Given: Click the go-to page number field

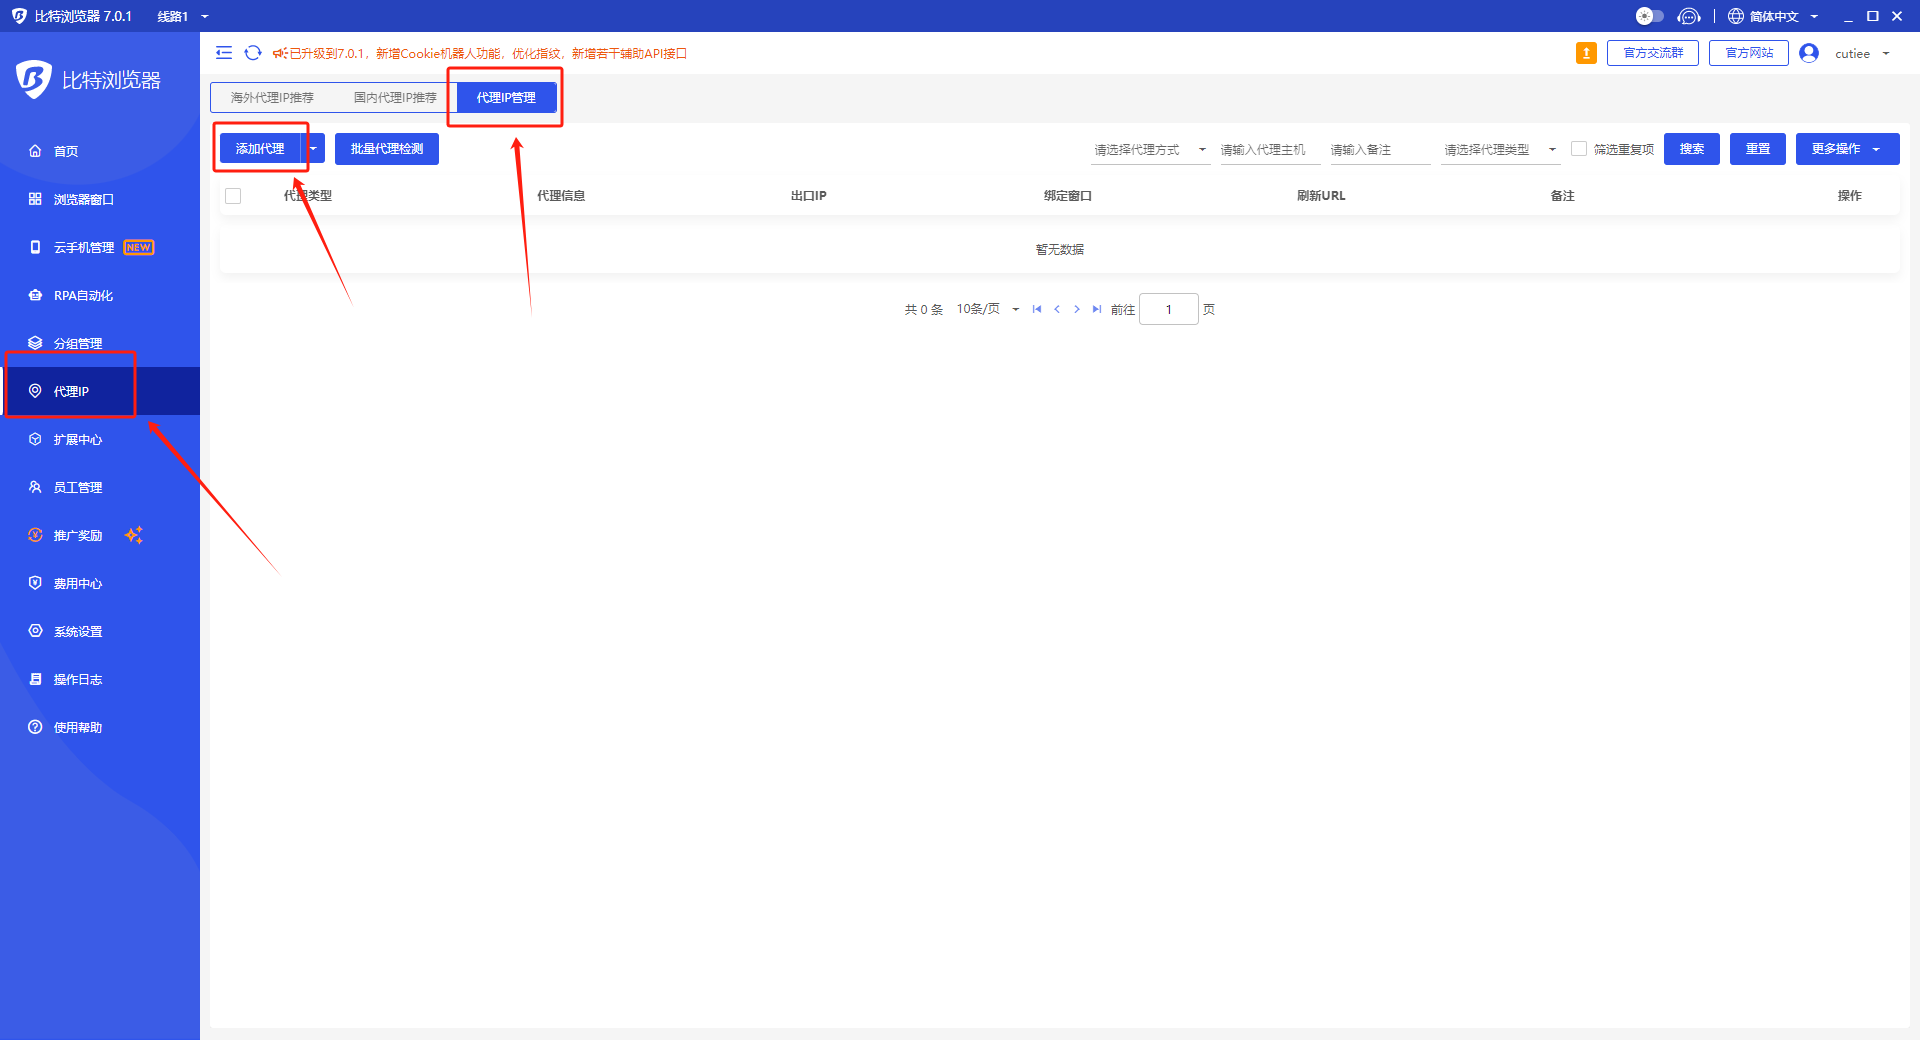Looking at the screenshot, I should point(1169,309).
